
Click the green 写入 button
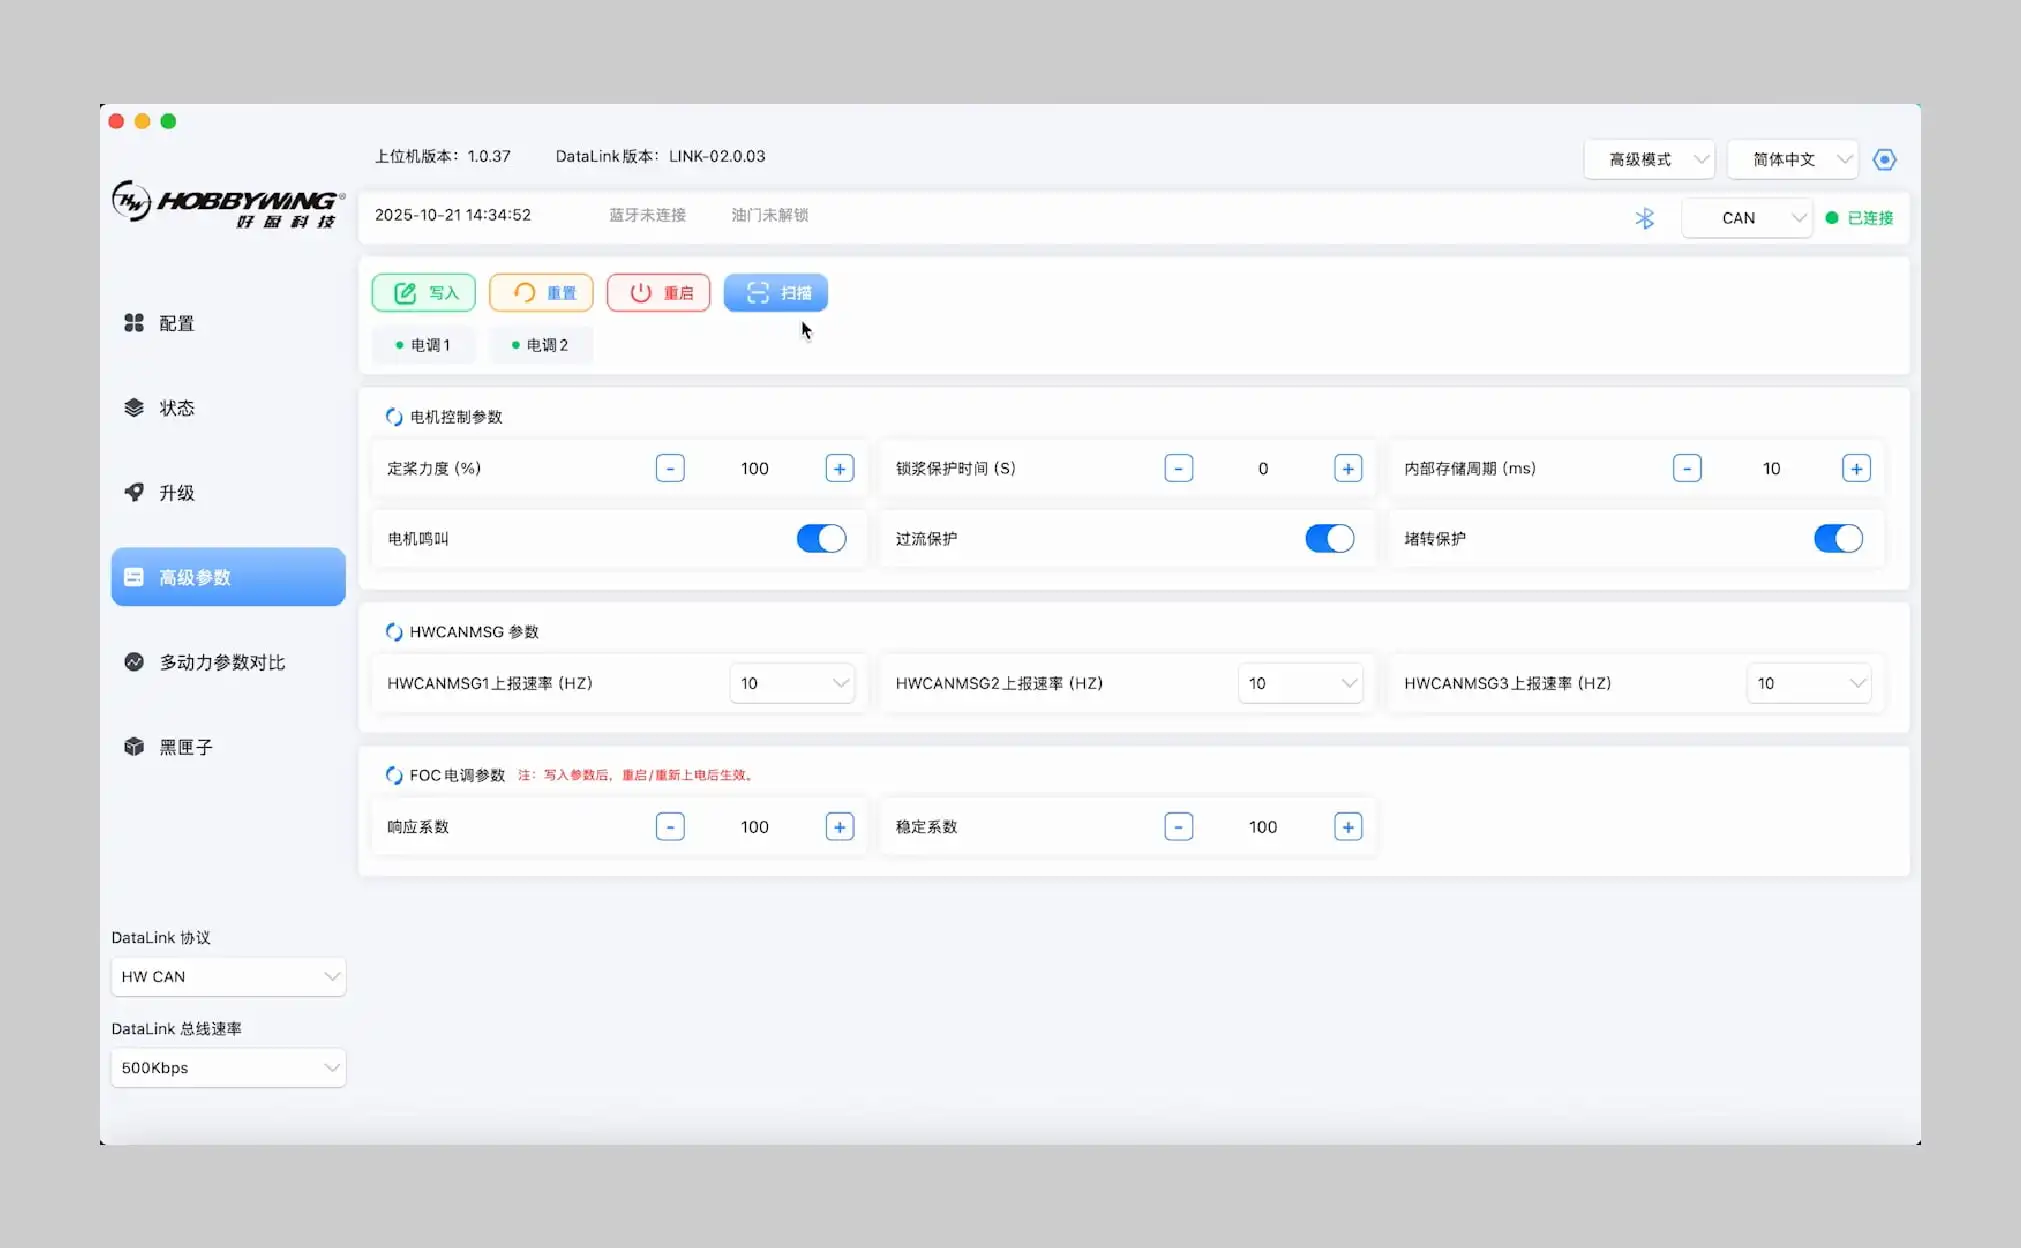pos(424,293)
